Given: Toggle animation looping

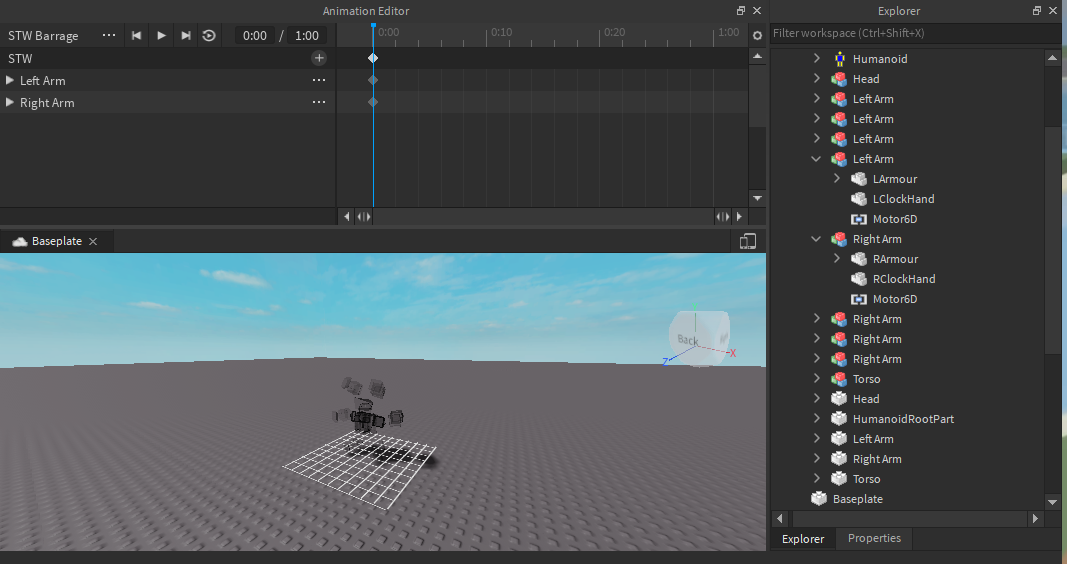Looking at the screenshot, I should click(209, 35).
